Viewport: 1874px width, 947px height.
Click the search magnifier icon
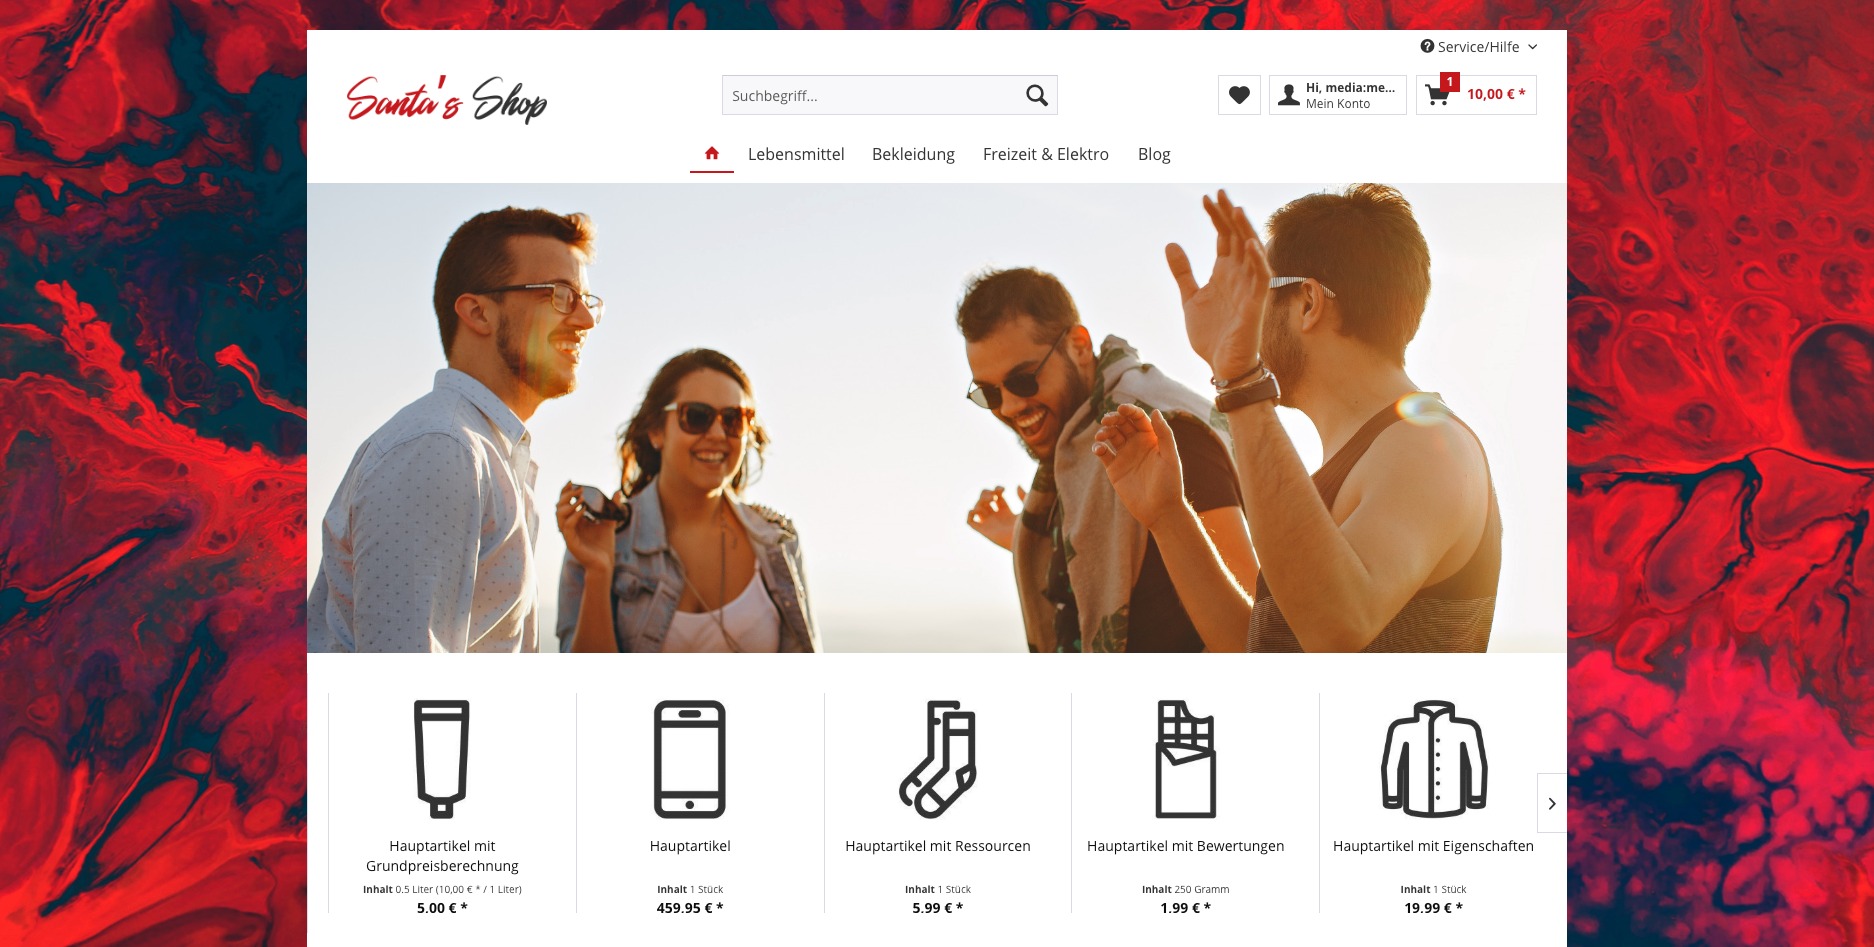coord(1037,95)
